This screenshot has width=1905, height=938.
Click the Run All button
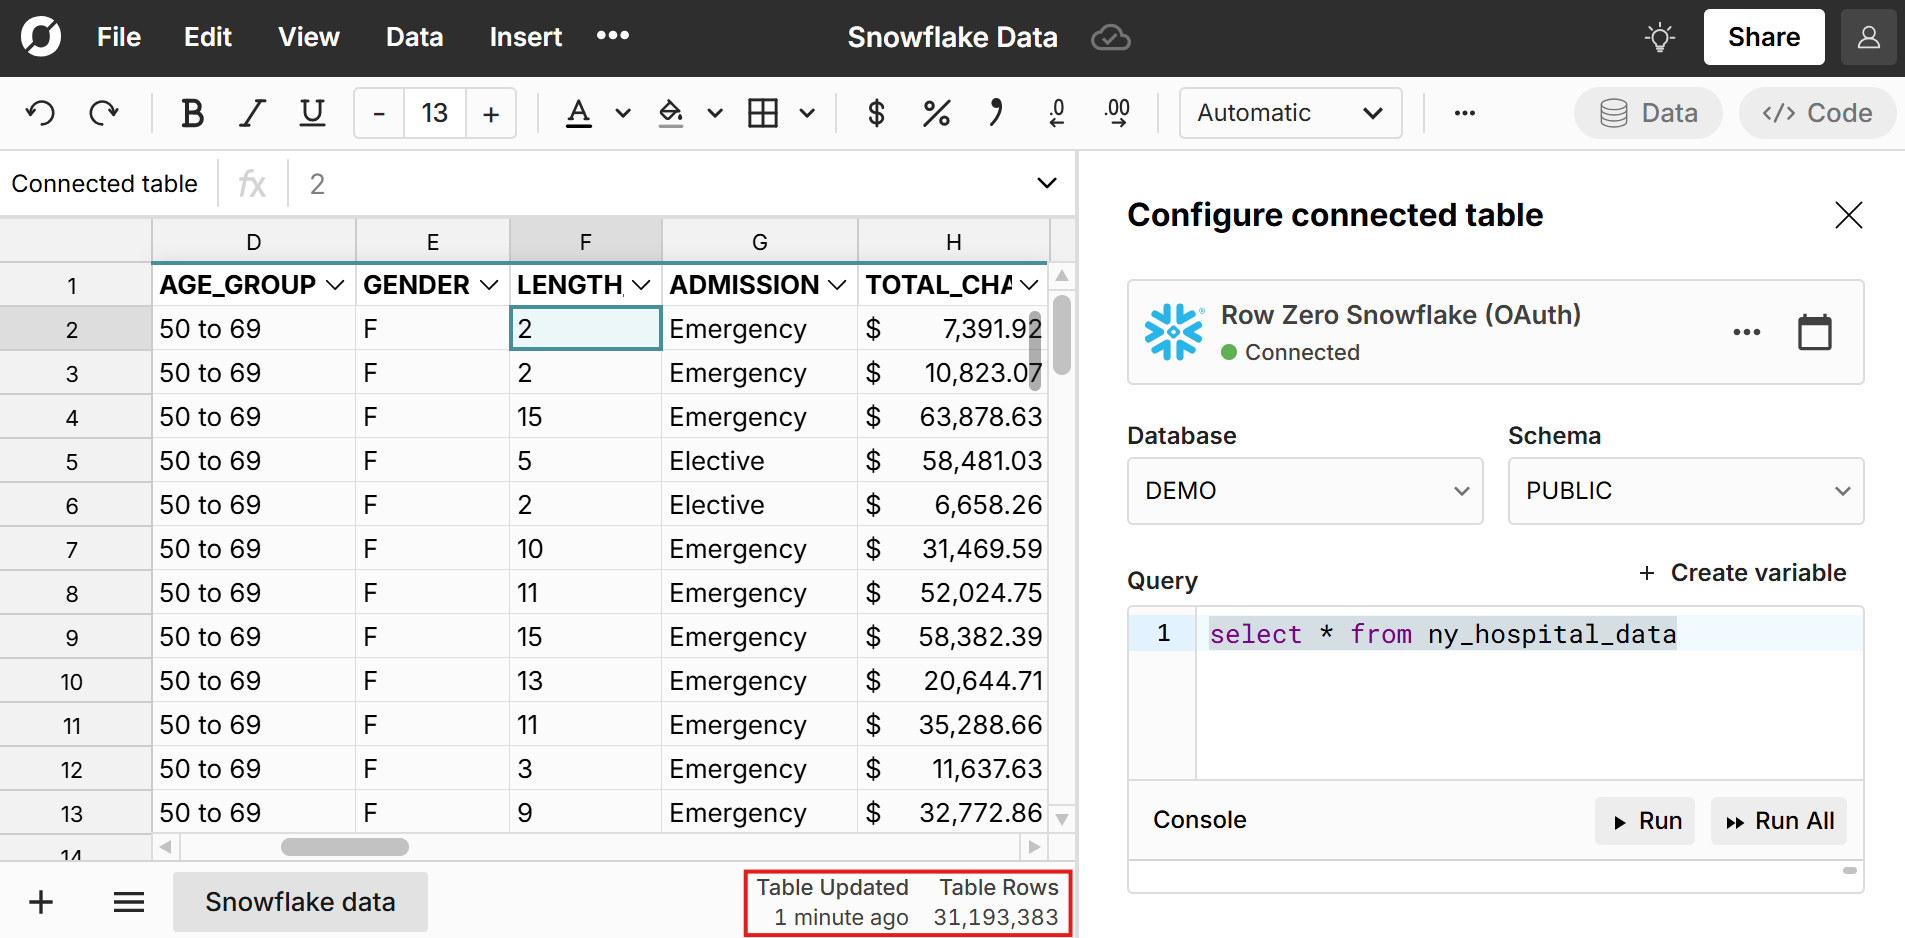(1779, 820)
